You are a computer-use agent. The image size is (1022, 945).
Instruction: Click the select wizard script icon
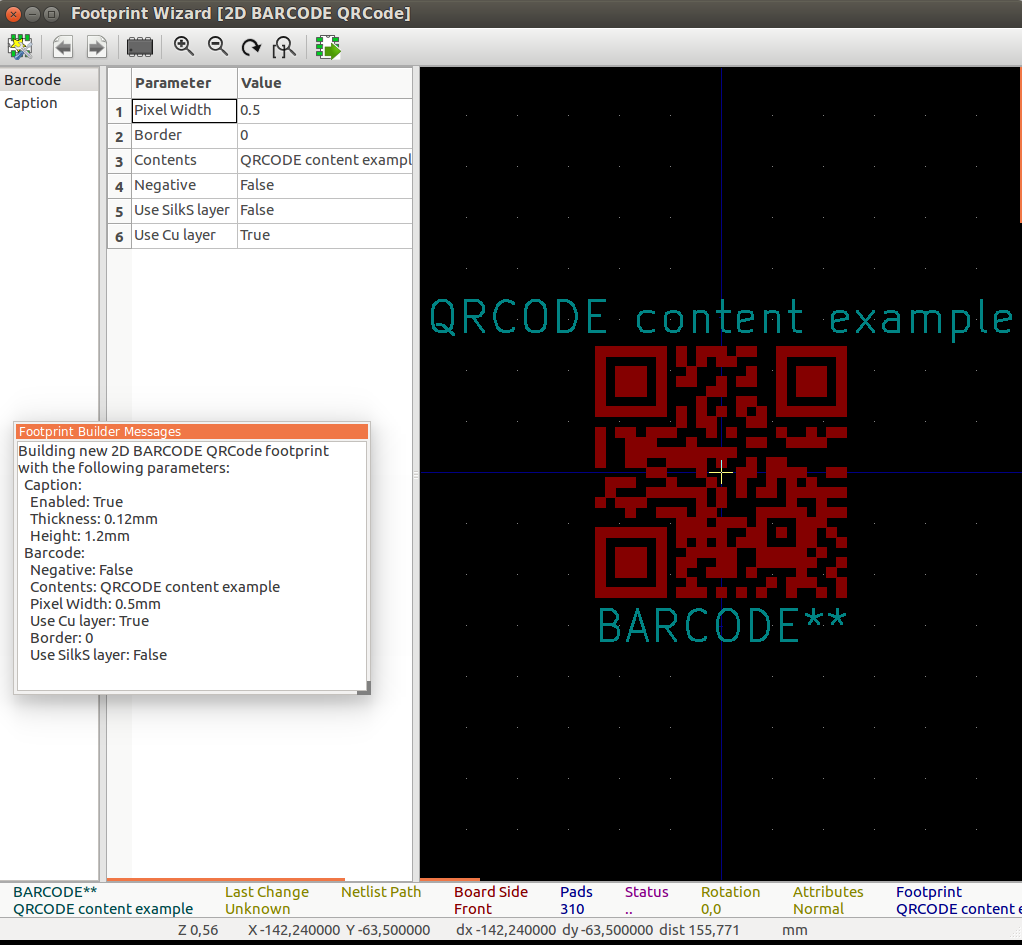(20, 47)
